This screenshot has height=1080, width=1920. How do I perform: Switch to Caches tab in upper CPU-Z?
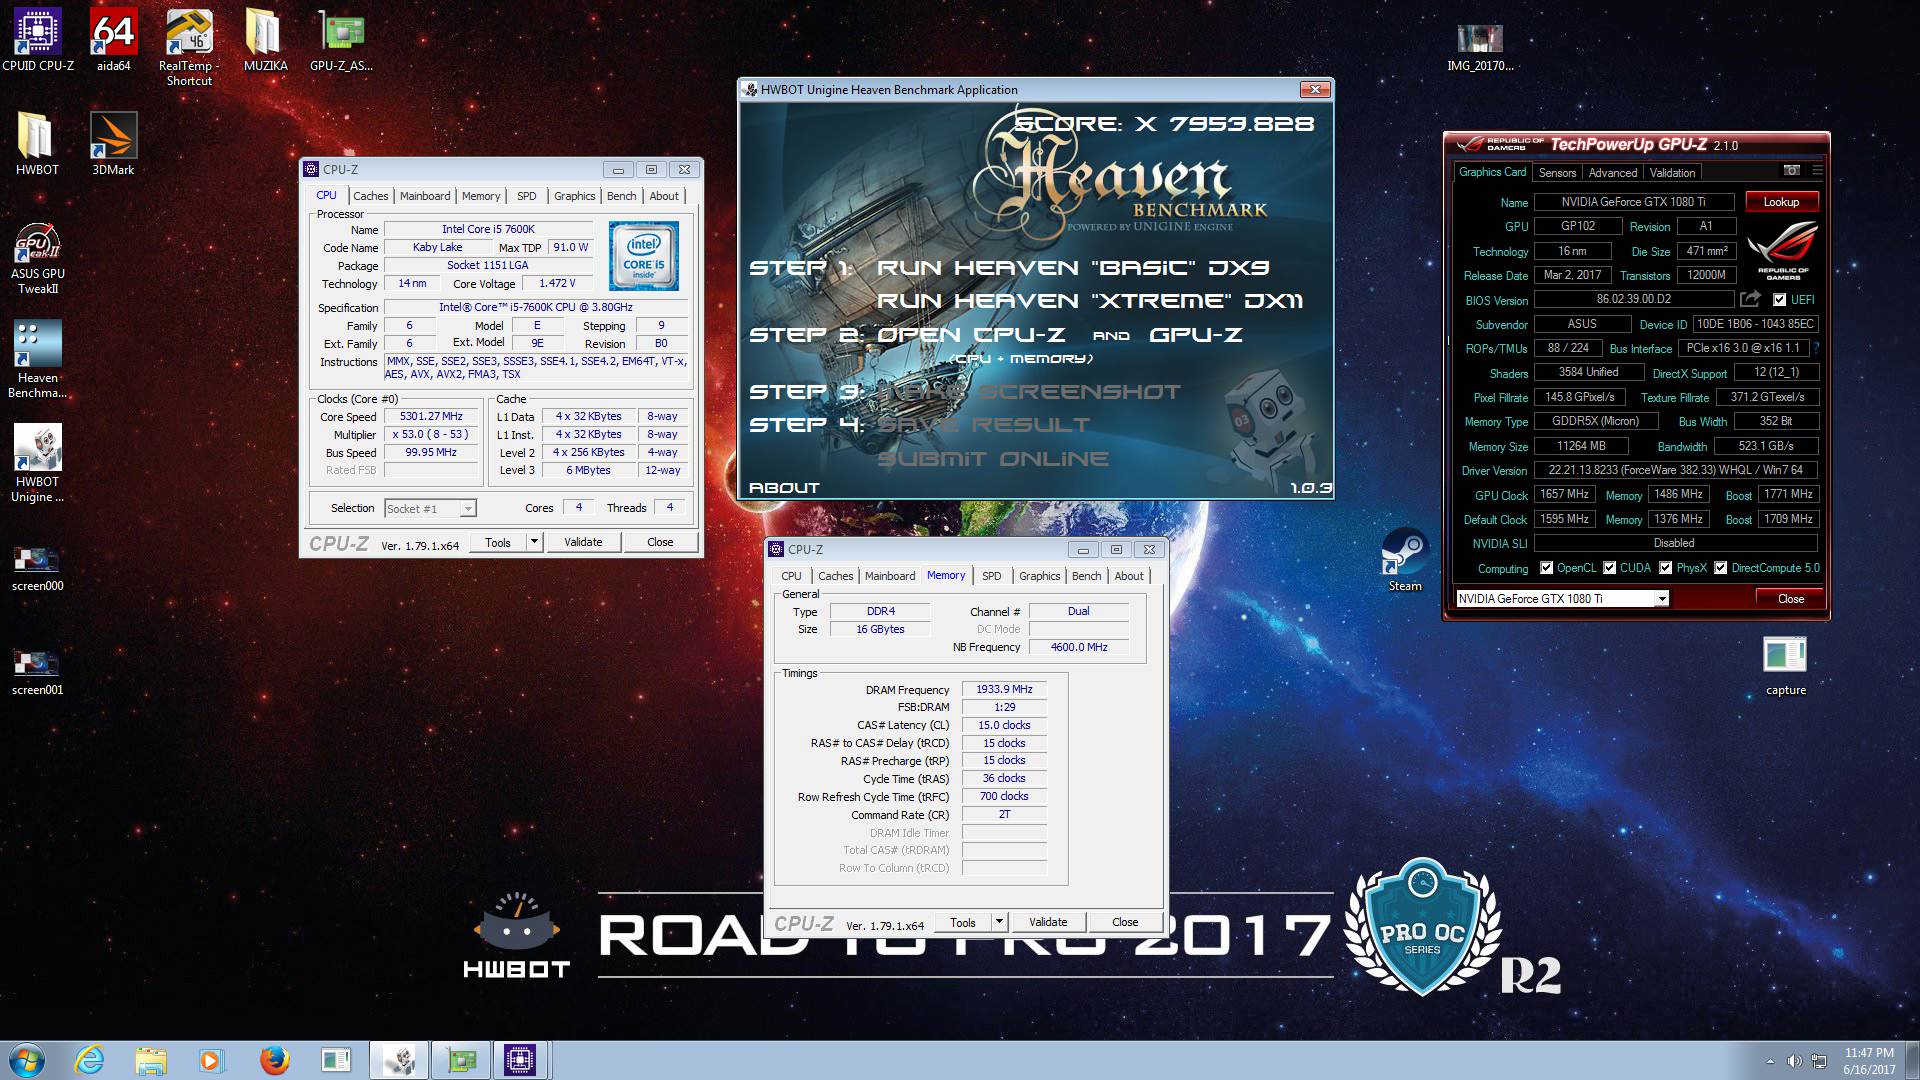[x=370, y=196]
